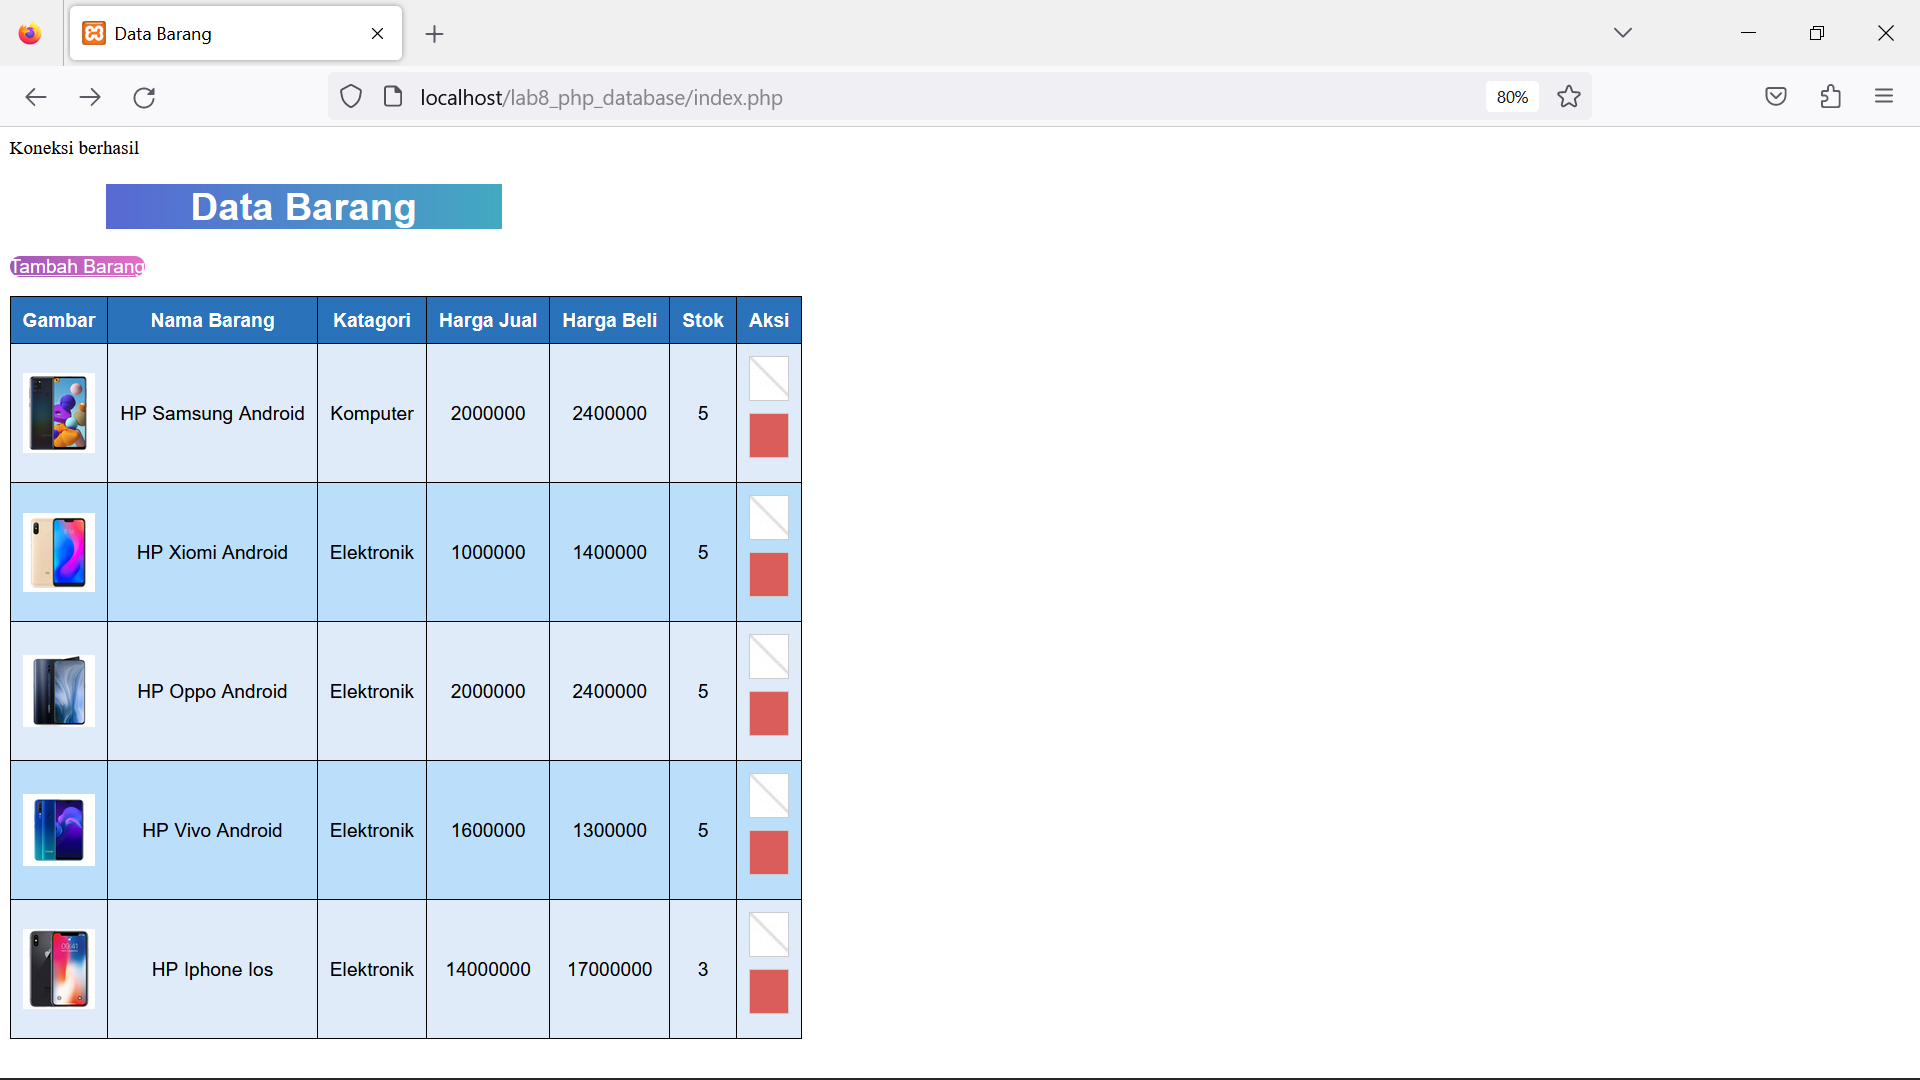The height and width of the screenshot is (1080, 1920).
Task: Click the back navigation arrow
Action: [x=36, y=97]
